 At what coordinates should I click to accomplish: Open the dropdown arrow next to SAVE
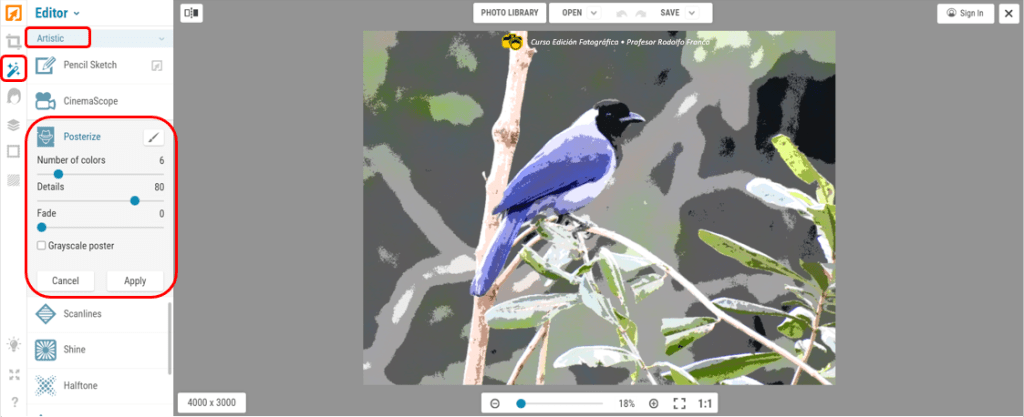(692, 13)
